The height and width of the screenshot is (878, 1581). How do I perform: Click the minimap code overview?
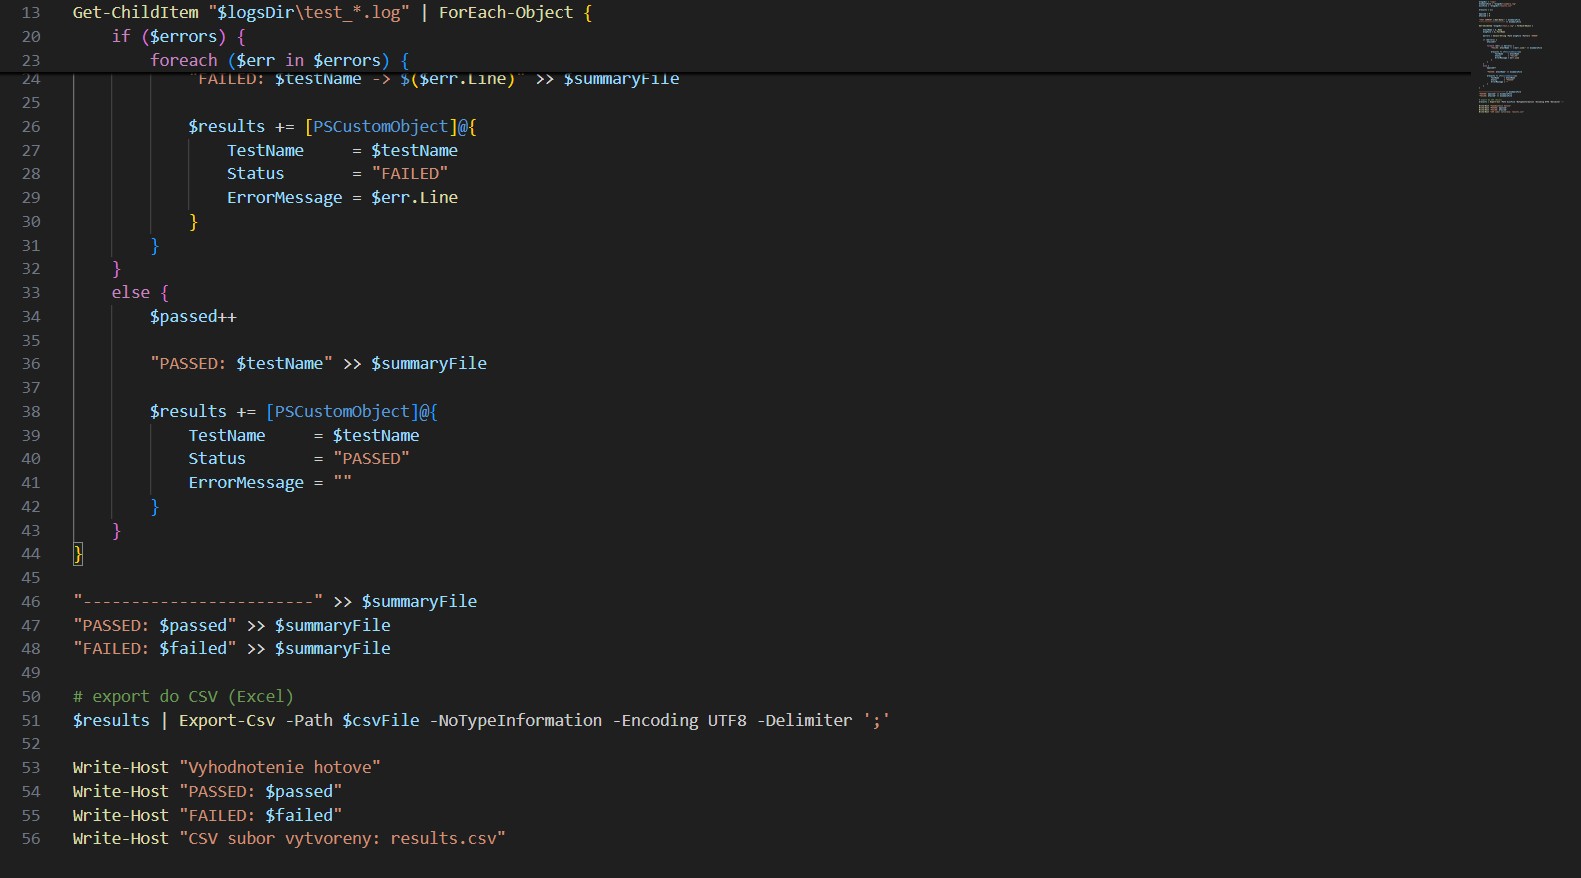(x=1519, y=57)
